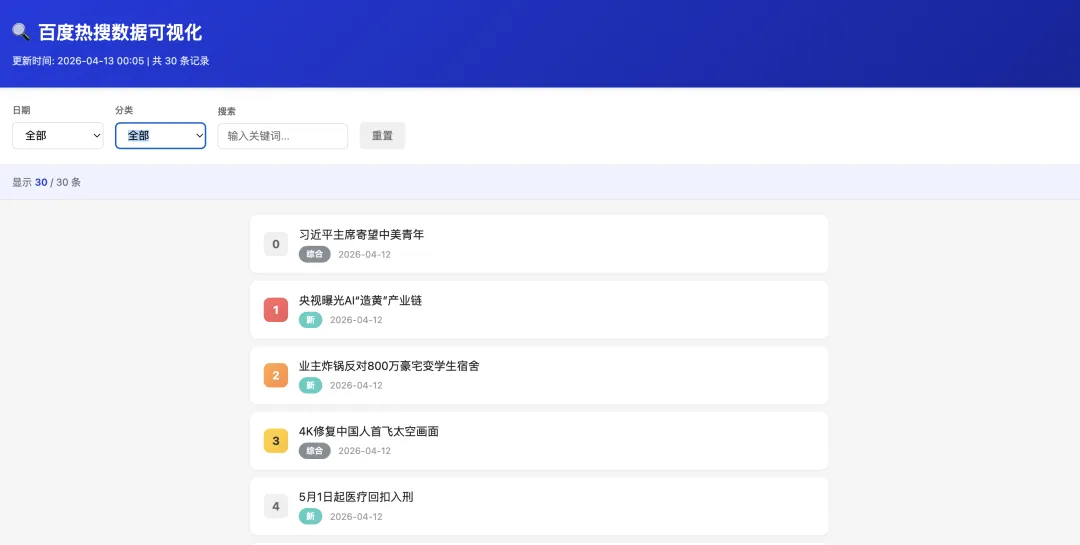The height and width of the screenshot is (545, 1080).
Task: Click yellow rank badge 3
Action: (x=276, y=441)
